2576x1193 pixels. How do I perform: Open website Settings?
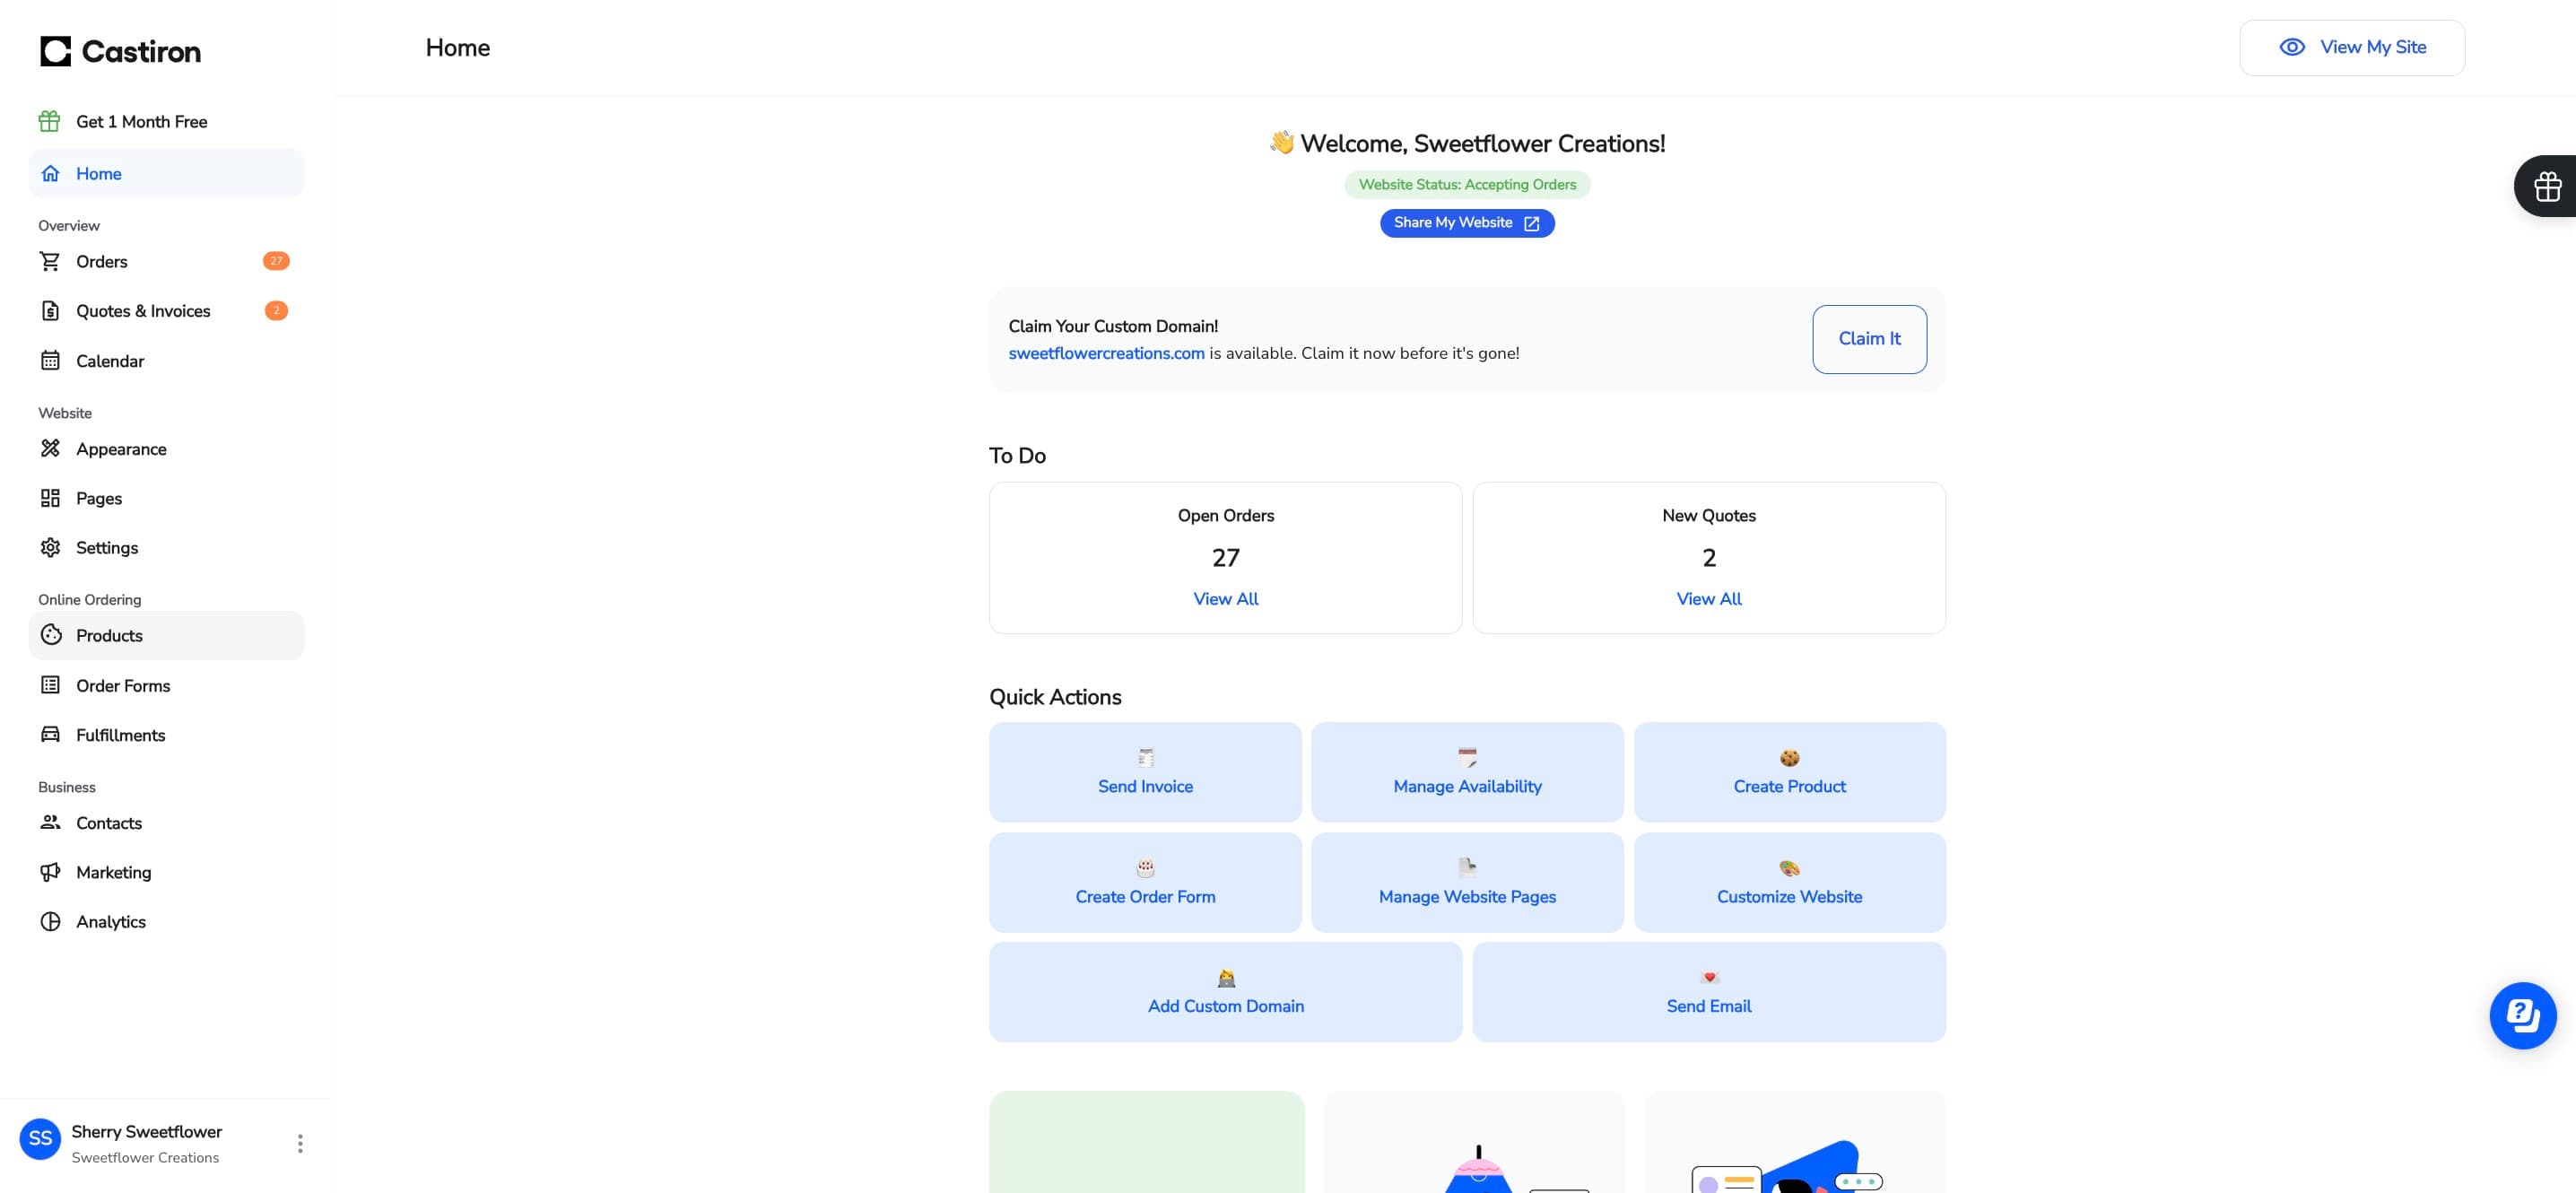[166, 548]
